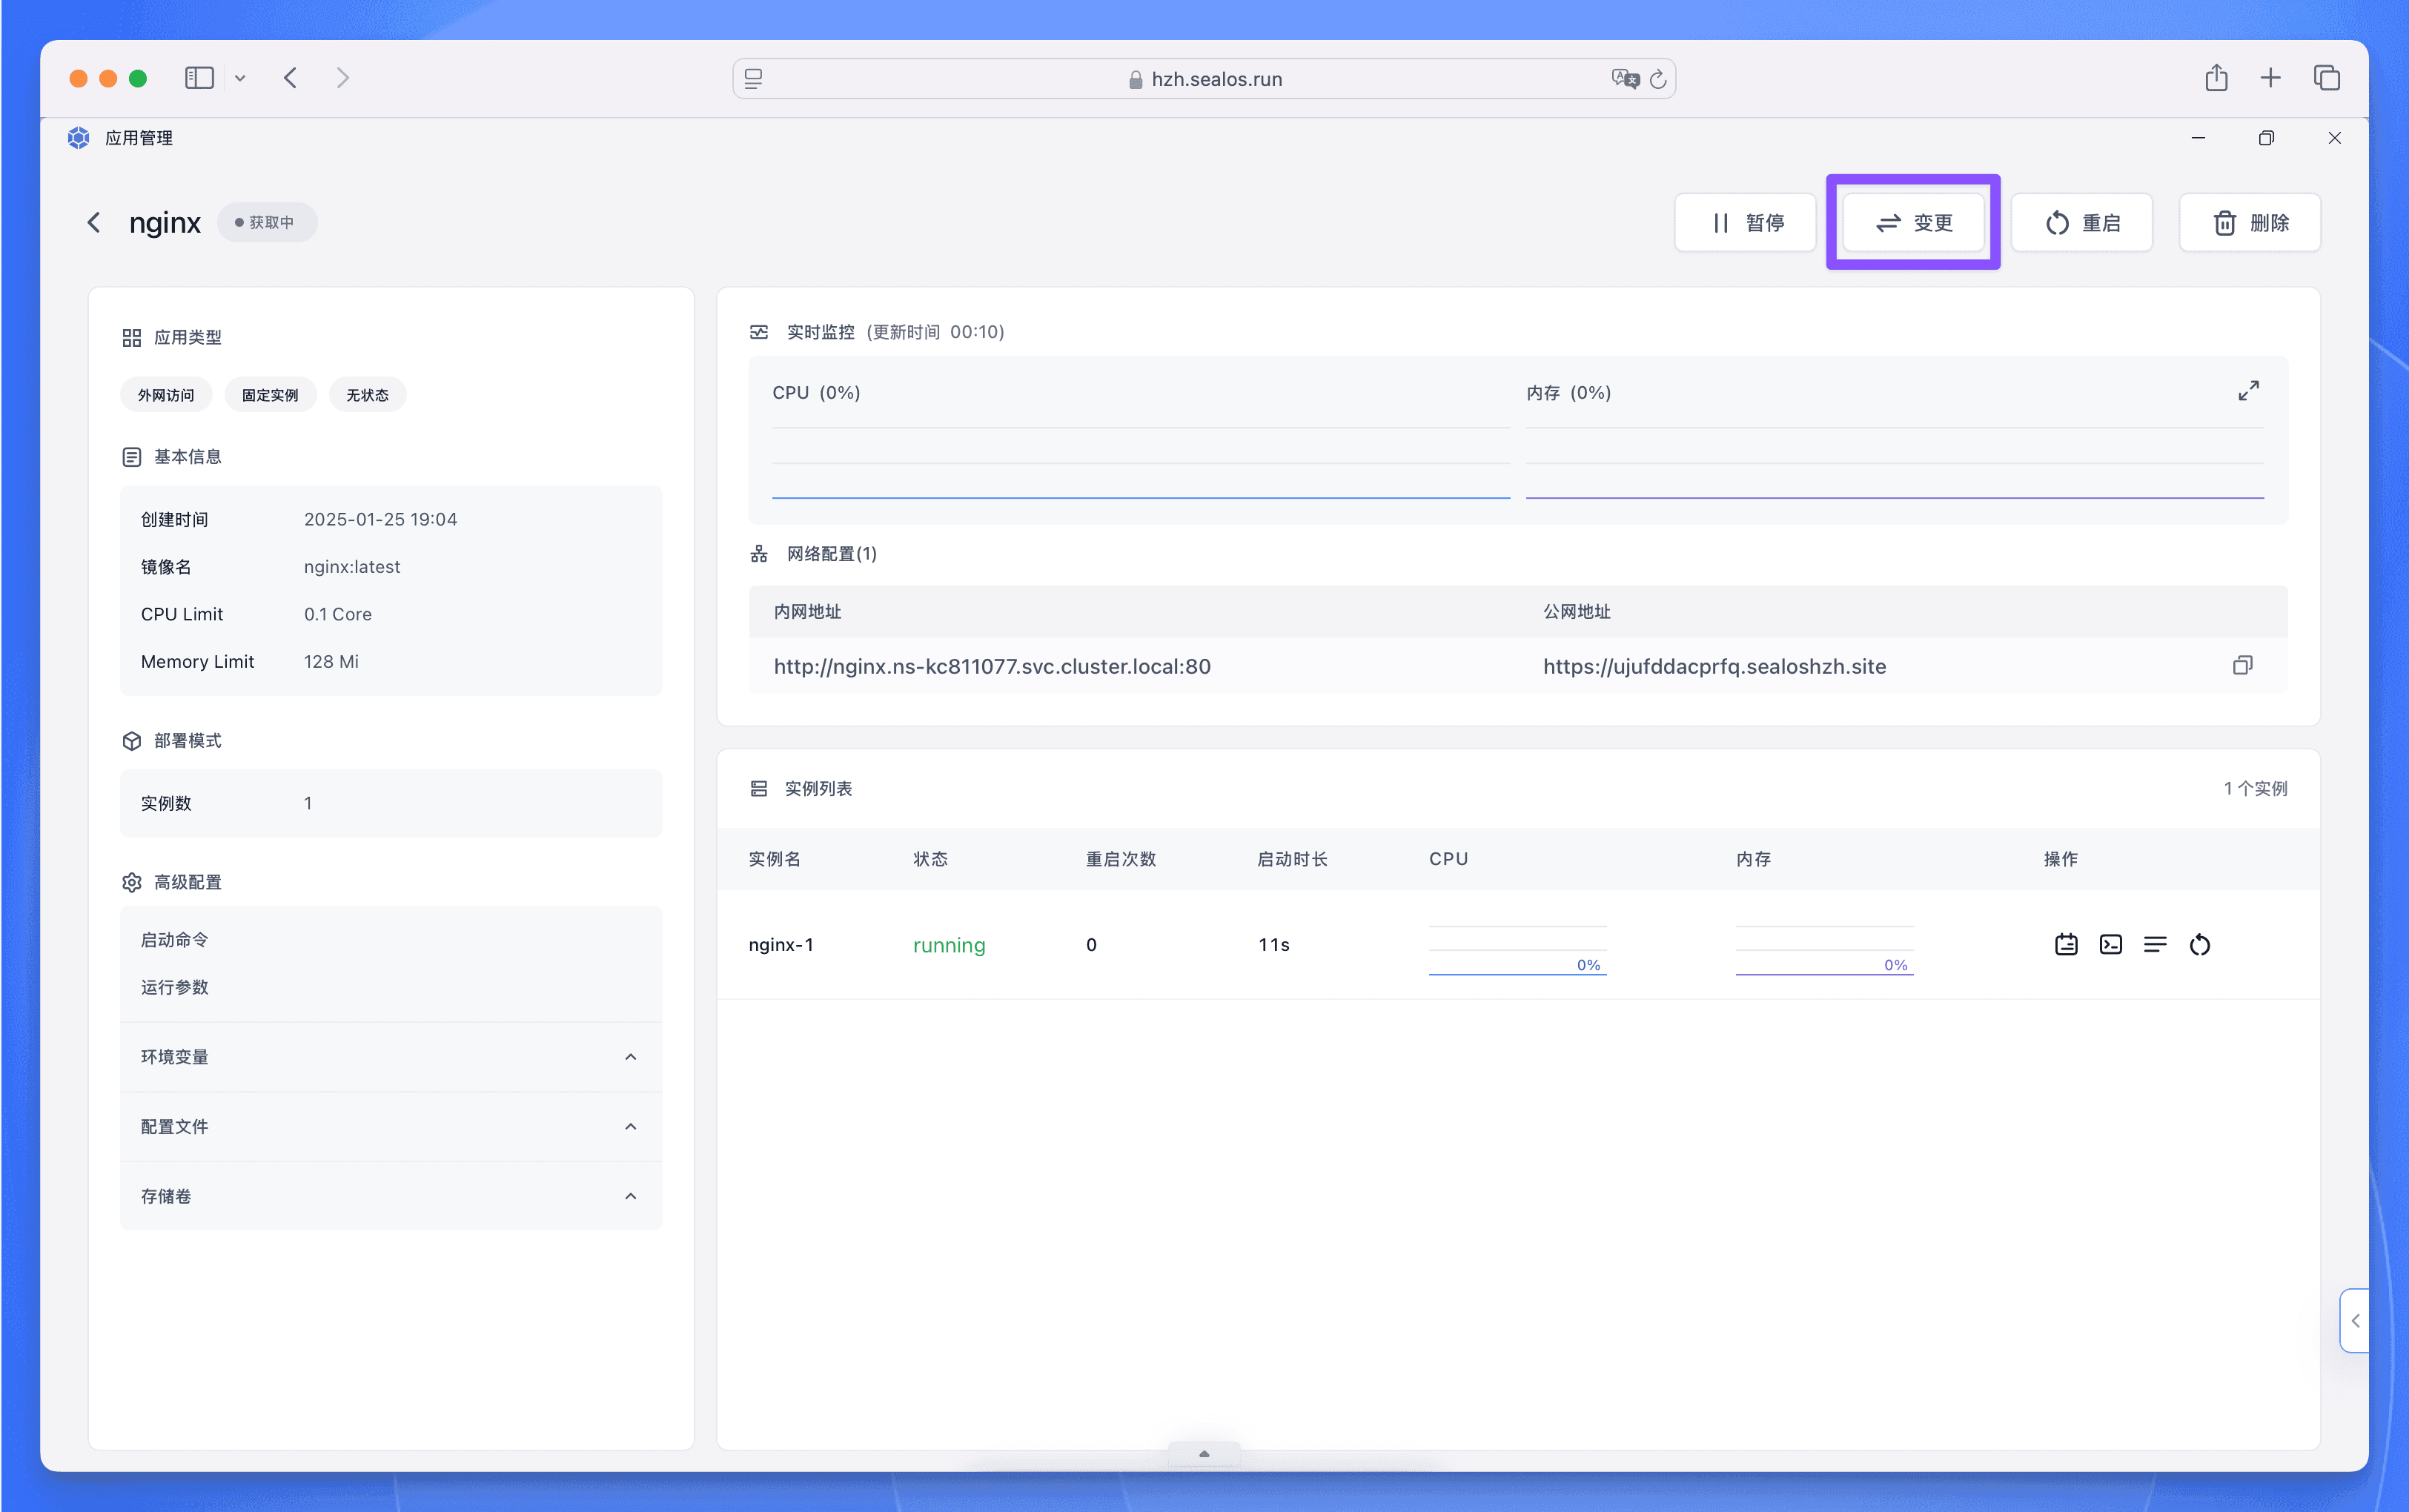Image resolution: width=2409 pixels, height=1512 pixels.
Task: Open the sidebar dropdown chevron in Safari
Action: coord(240,78)
